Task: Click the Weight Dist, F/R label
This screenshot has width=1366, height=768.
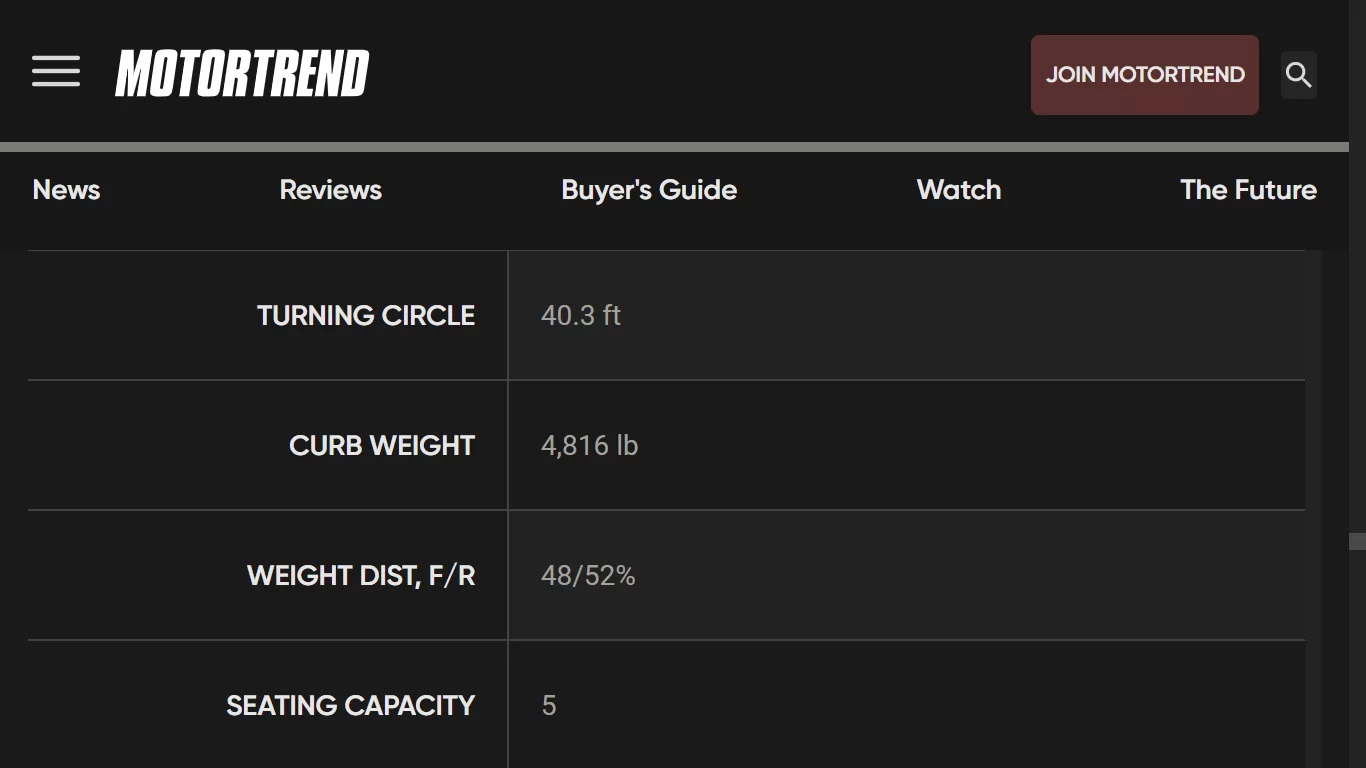Action: pos(361,576)
